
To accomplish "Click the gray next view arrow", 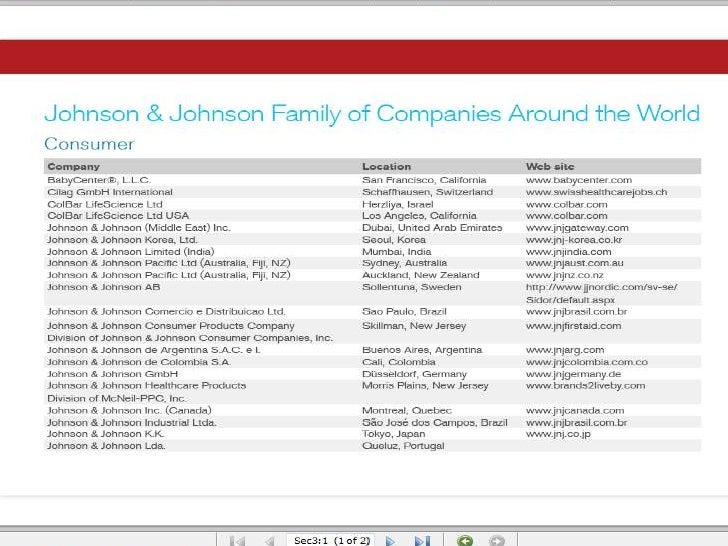I will [497, 540].
